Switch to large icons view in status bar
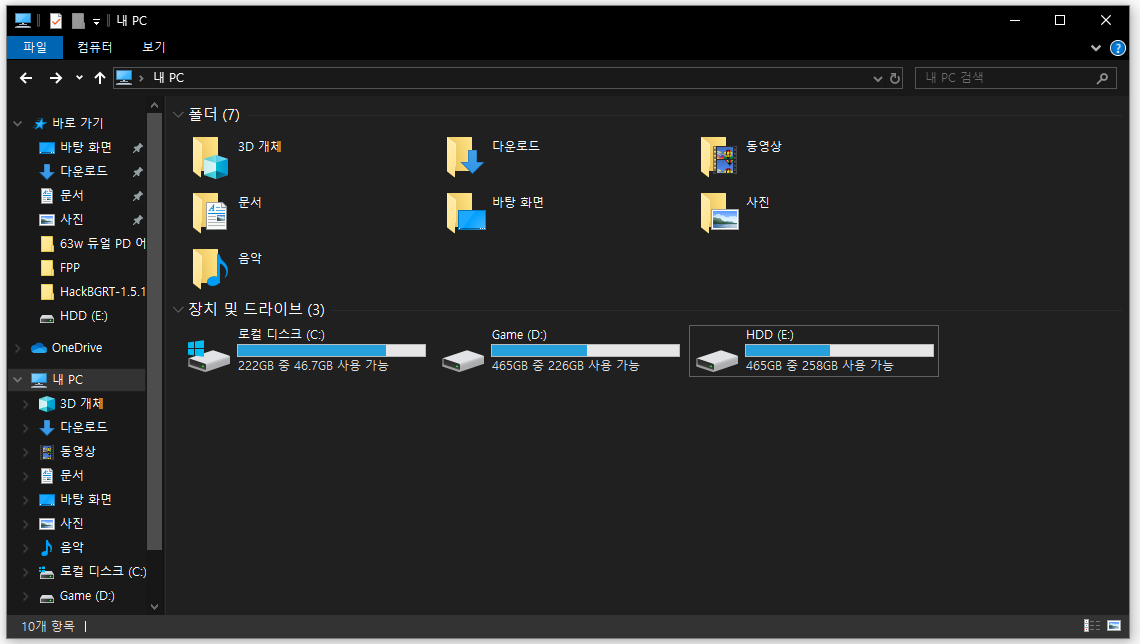Image resolution: width=1140 pixels, height=644 pixels. (x=1114, y=625)
